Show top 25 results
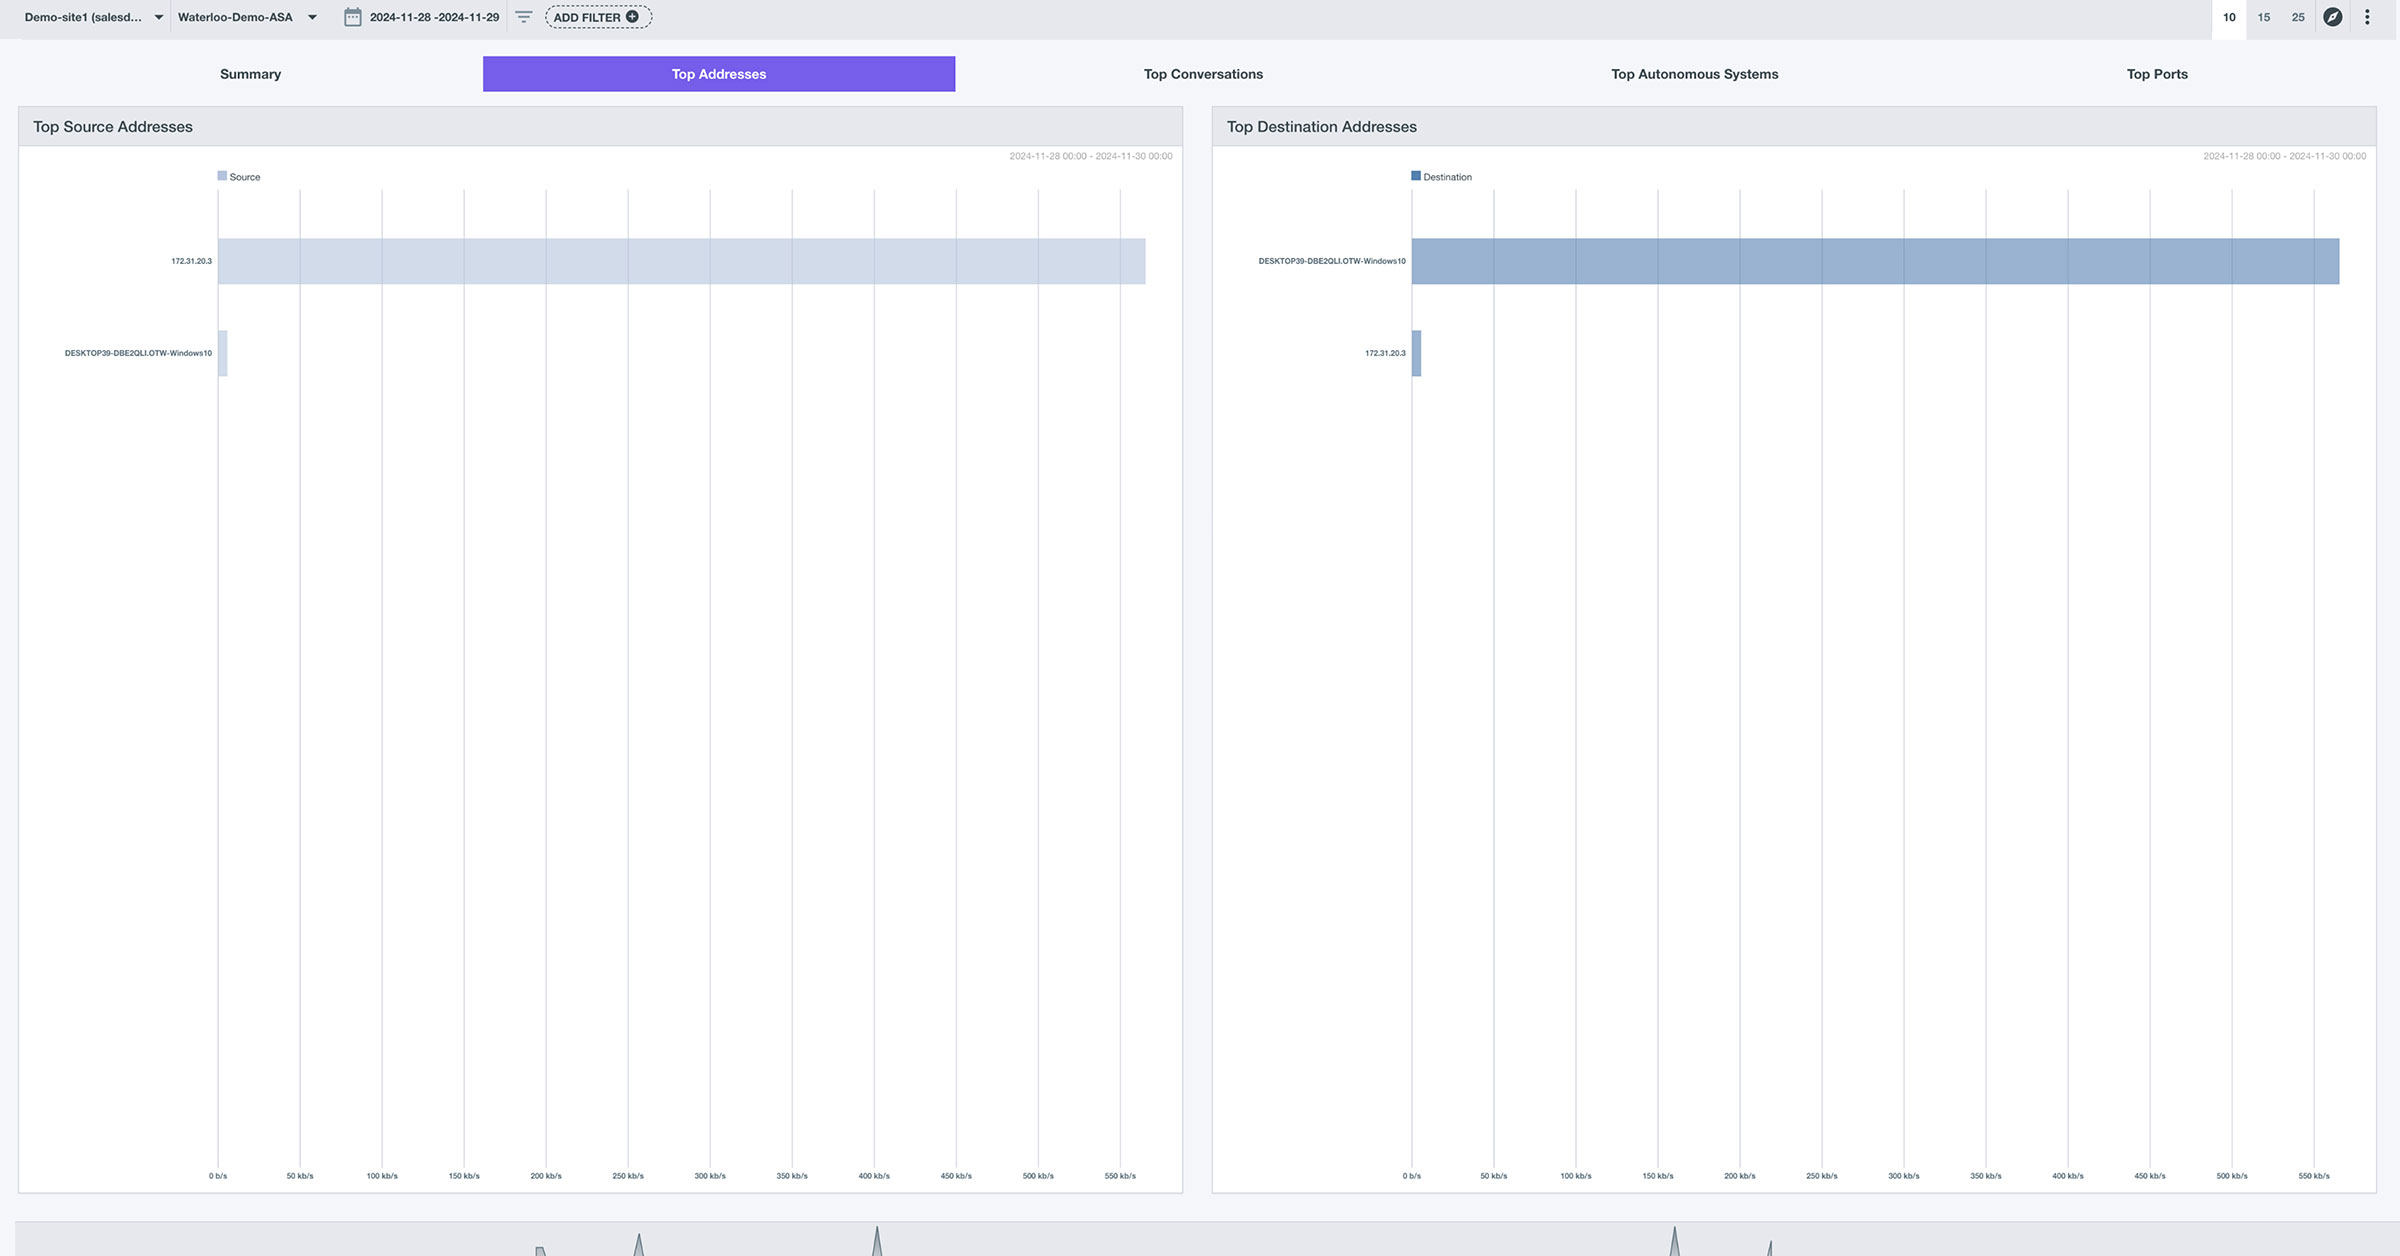This screenshot has height=1256, width=2400. 2298,18
